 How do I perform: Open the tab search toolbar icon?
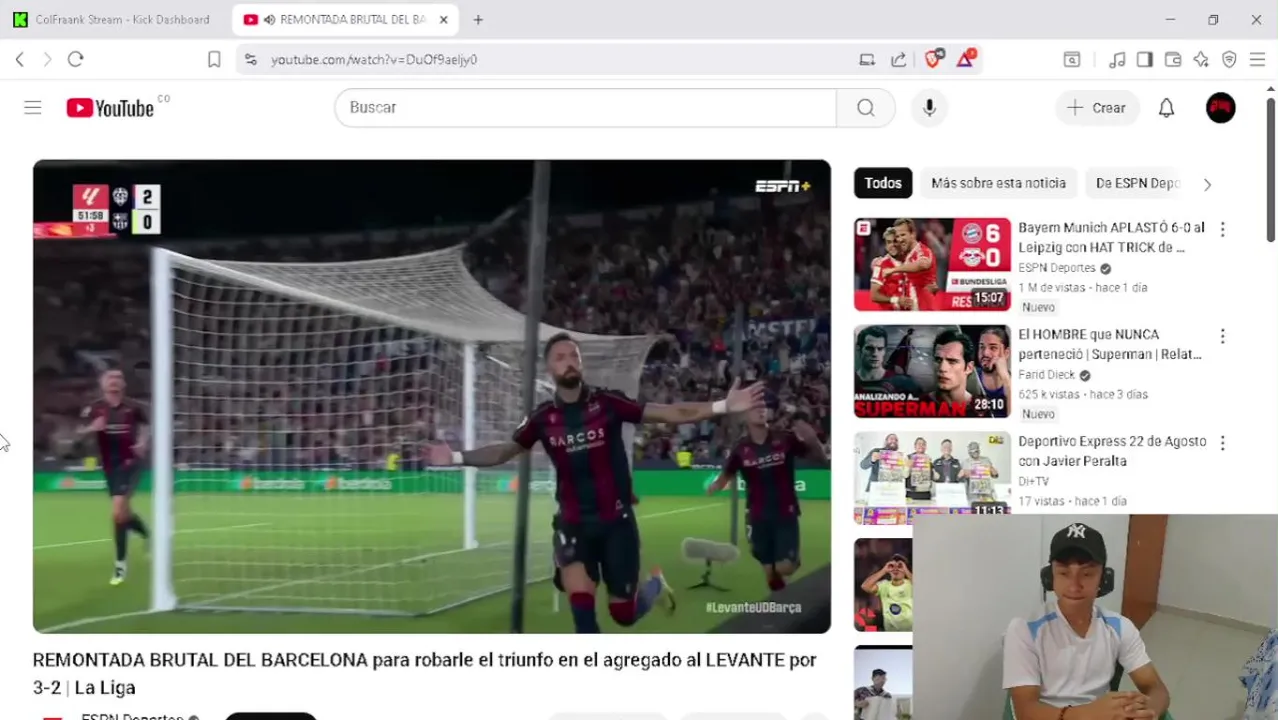[x=1071, y=59]
